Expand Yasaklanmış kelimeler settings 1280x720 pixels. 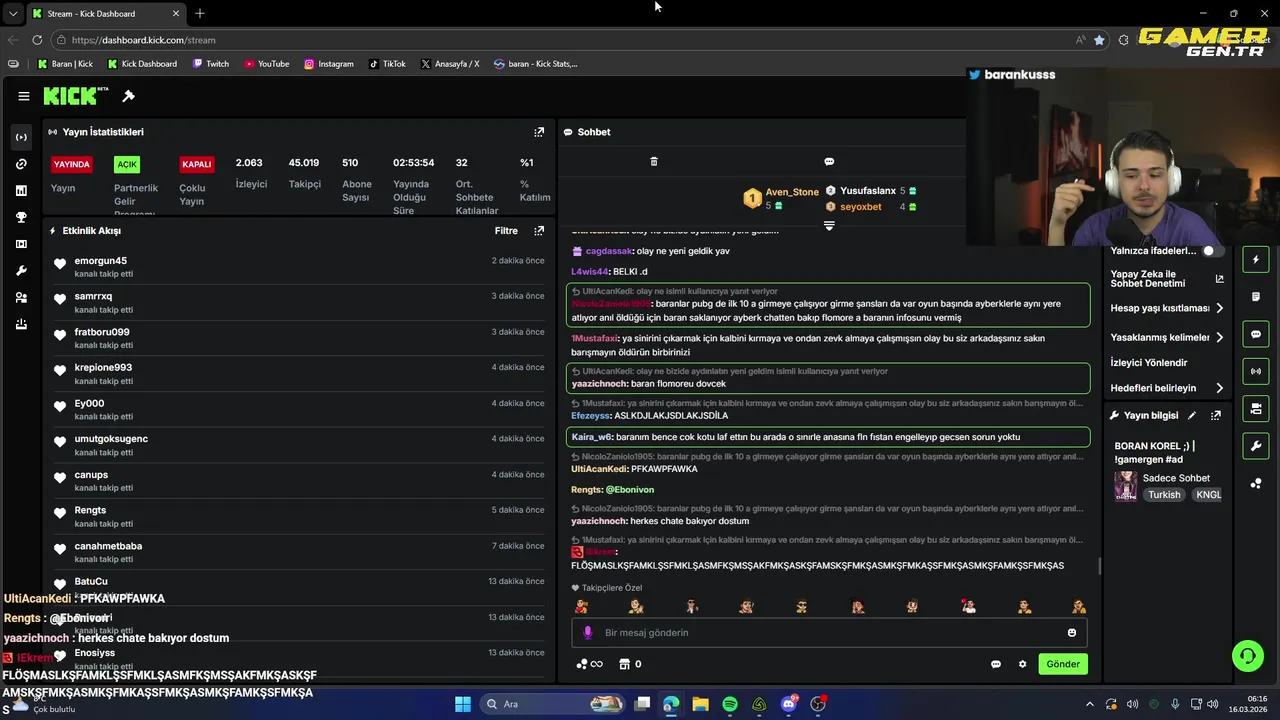[1167, 337]
